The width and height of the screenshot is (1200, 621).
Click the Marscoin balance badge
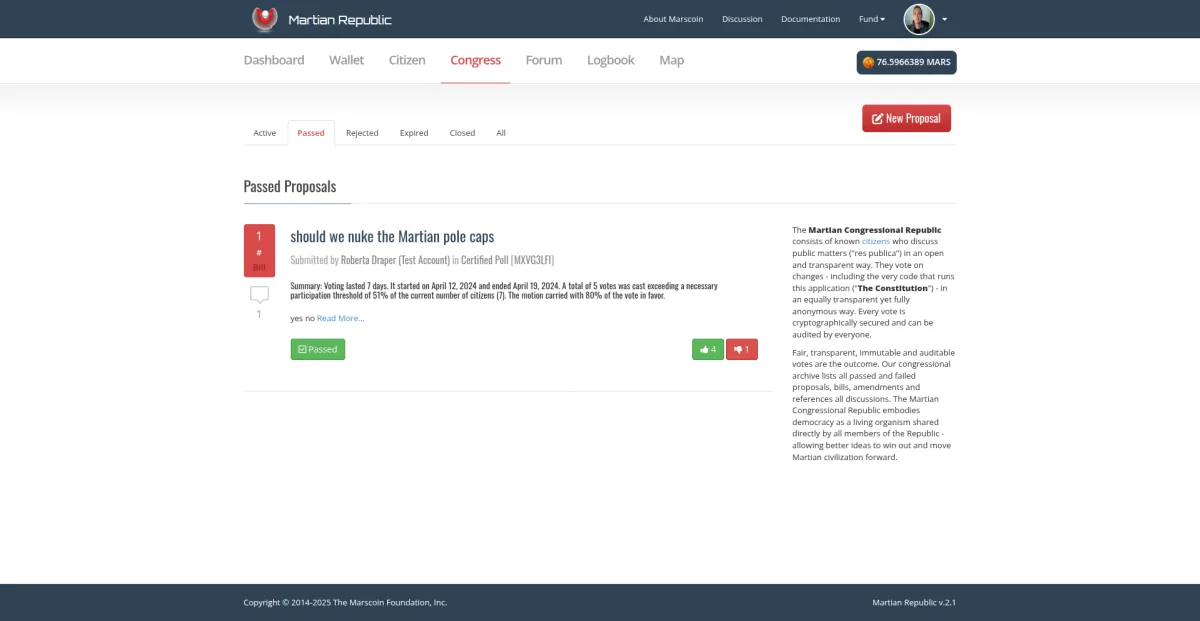pyautogui.click(x=906, y=62)
